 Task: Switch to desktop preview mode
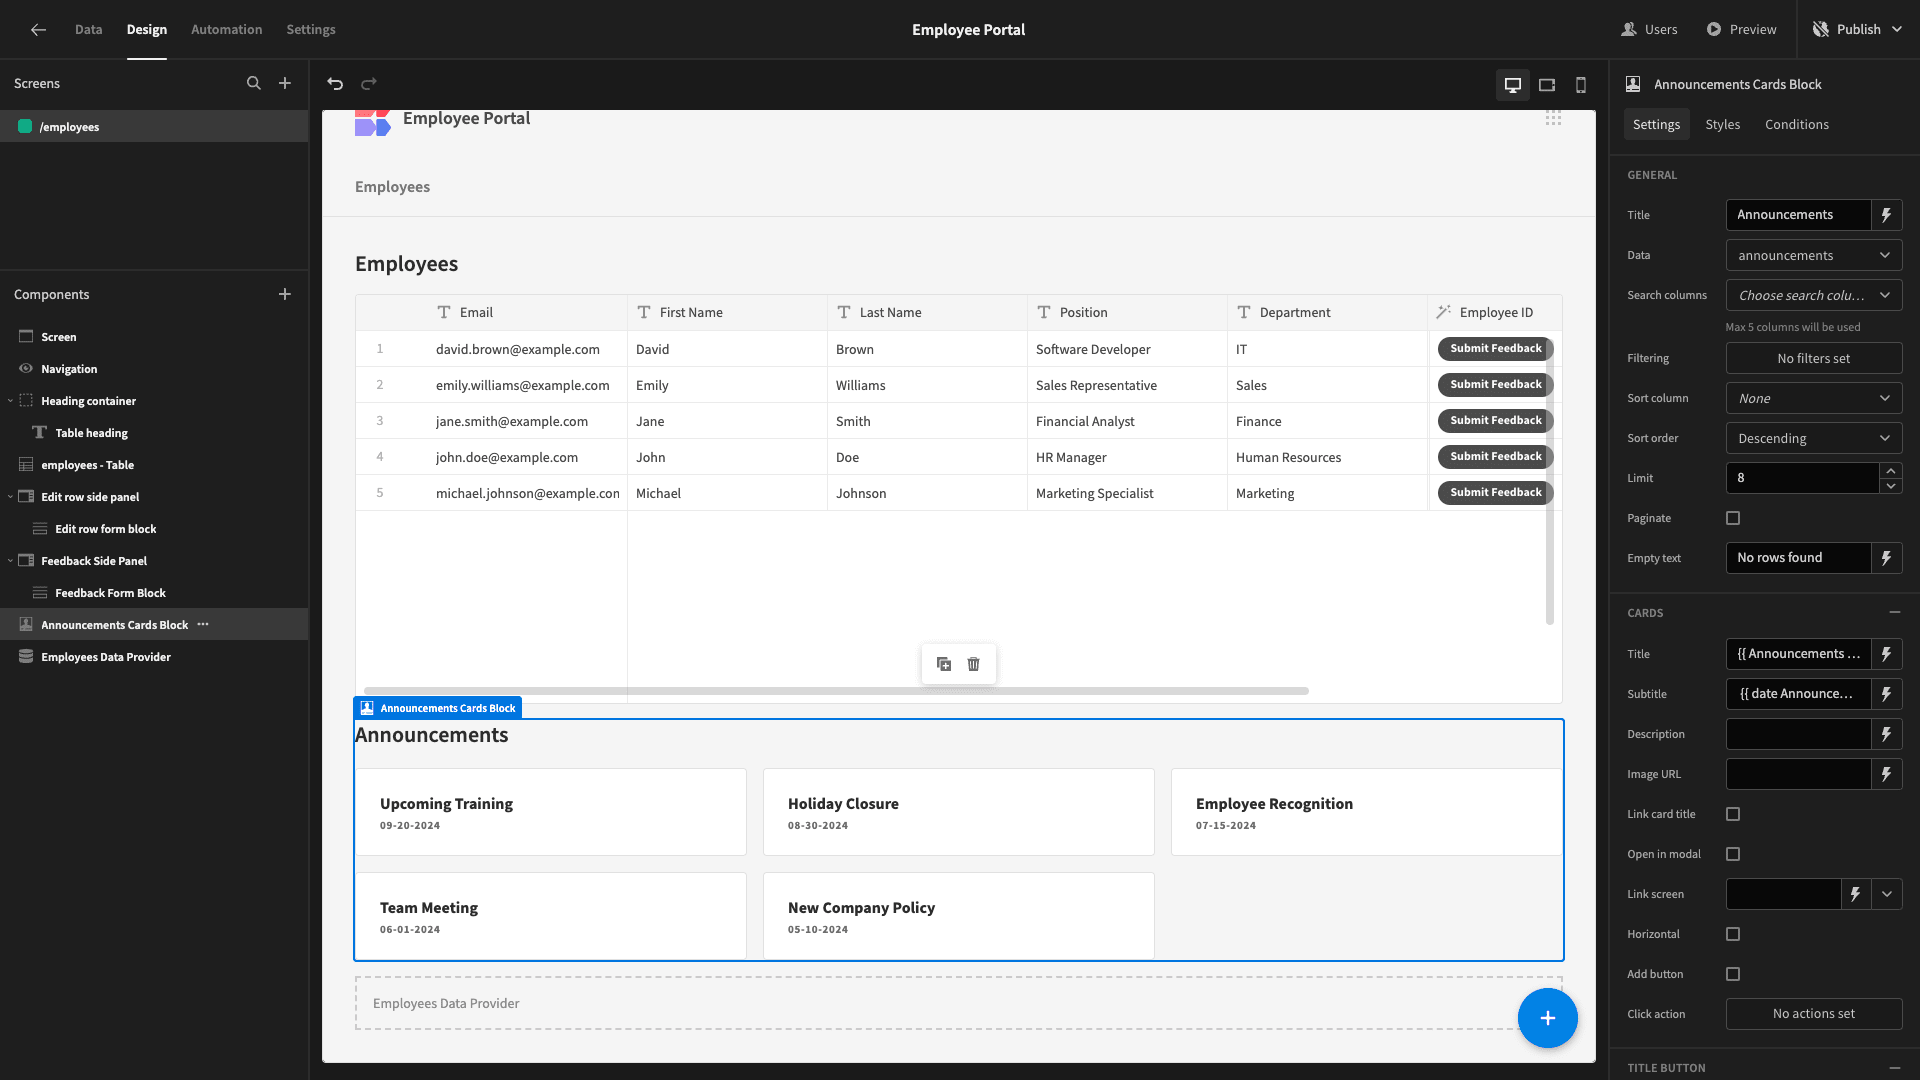point(1513,84)
